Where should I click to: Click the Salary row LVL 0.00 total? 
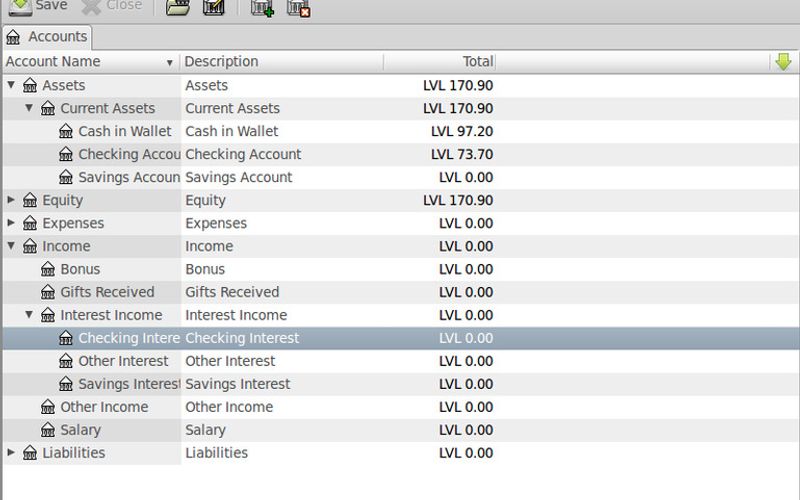(466, 430)
